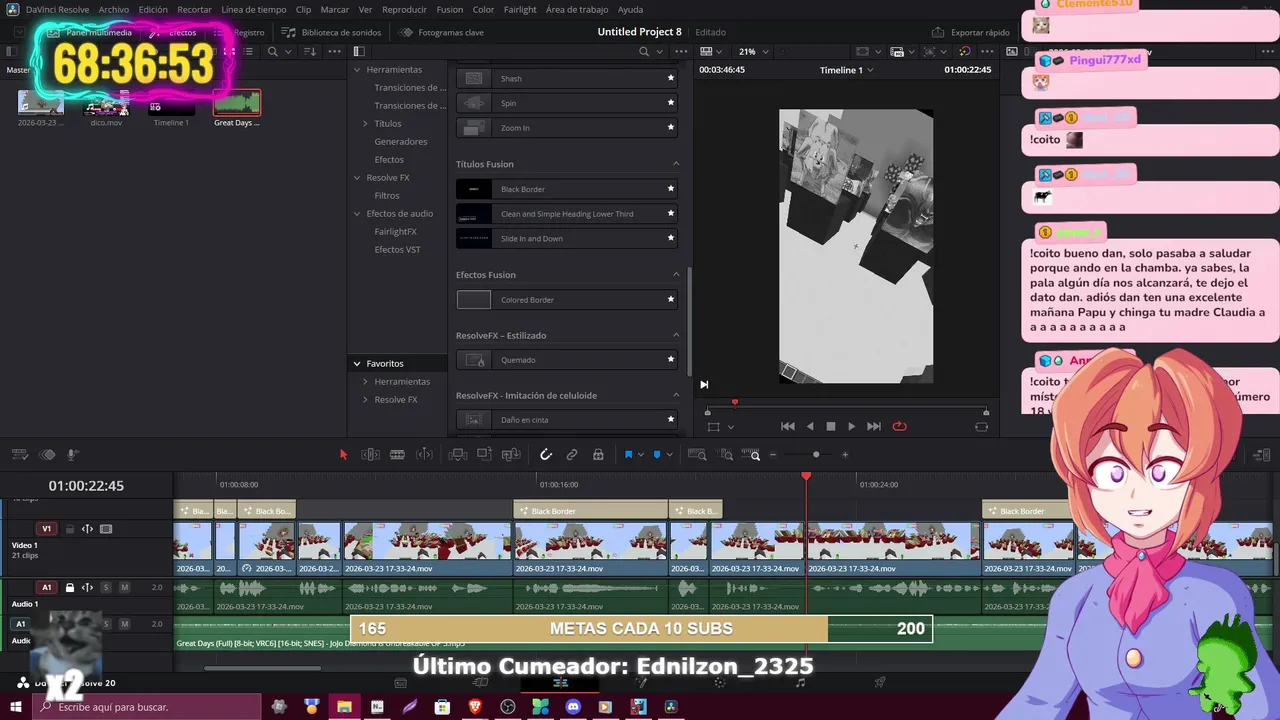Click the viewer scrub bar playhead
The height and width of the screenshot is (720, 1280).
[x=735, y=403]
